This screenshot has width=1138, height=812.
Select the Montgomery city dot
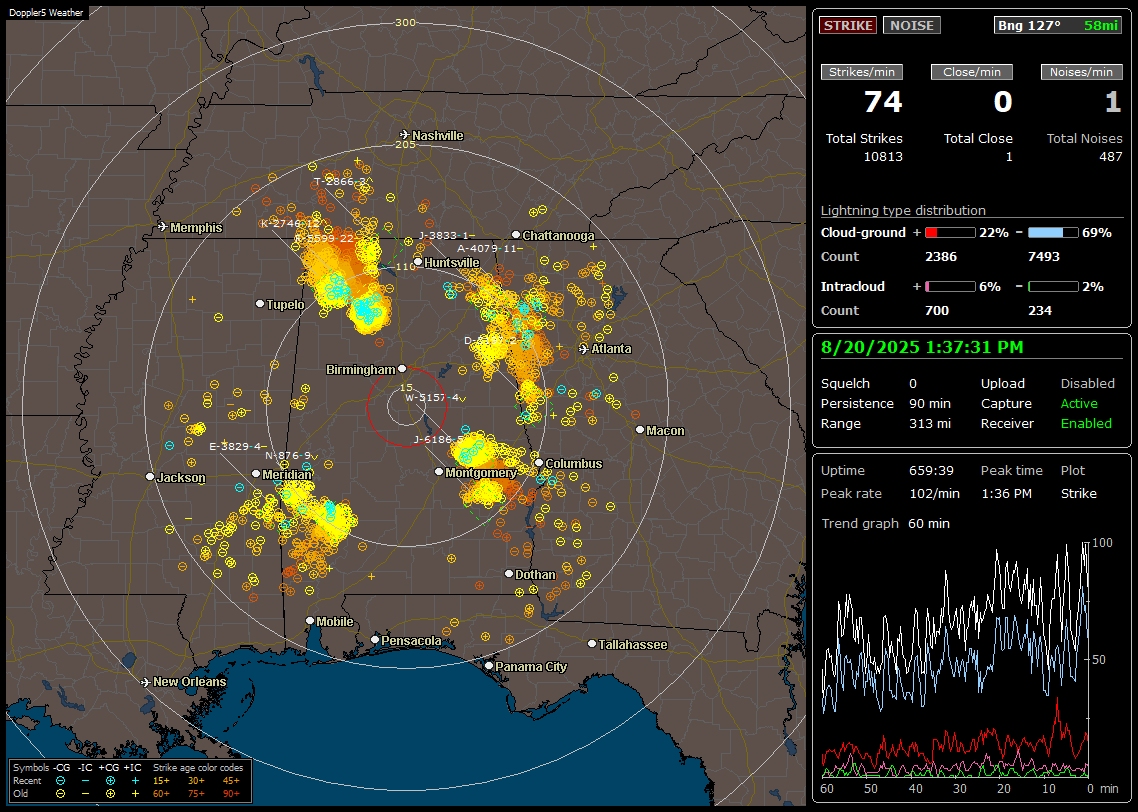click(x=439, y=472)
